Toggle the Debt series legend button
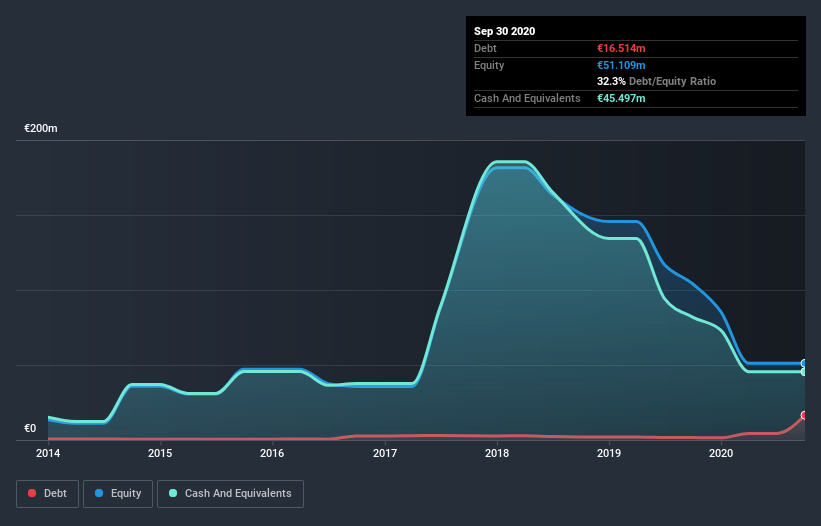This screenshot has width=821, height=526. click(47, 494)
